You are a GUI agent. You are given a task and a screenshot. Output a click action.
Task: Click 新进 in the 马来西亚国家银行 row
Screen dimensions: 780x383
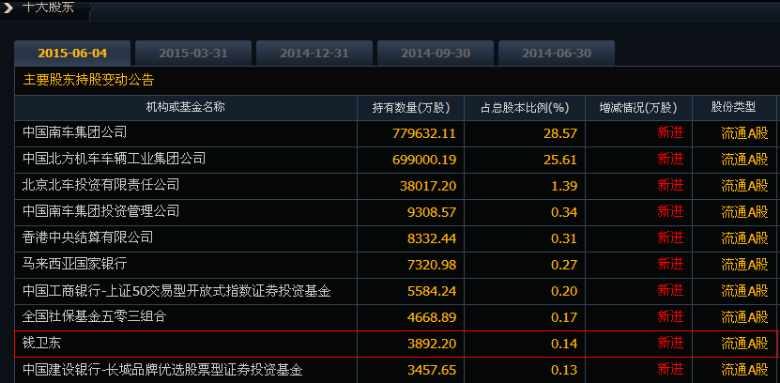tap(671, 264)
